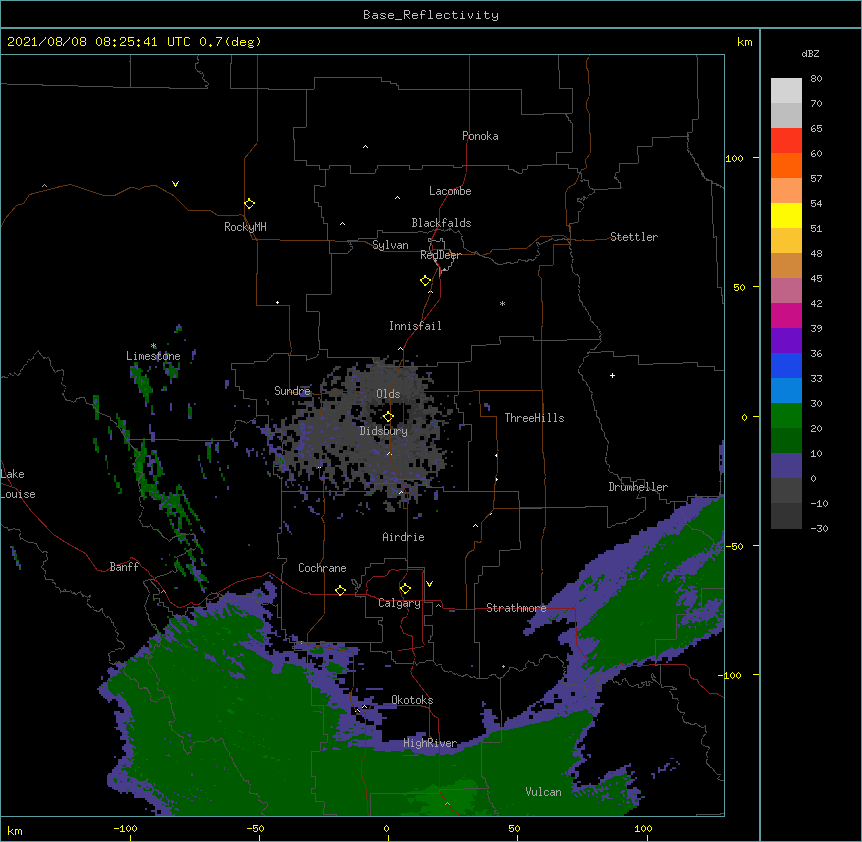Click the RockyMH label
The image size is (862, 842).
point(245,227)
